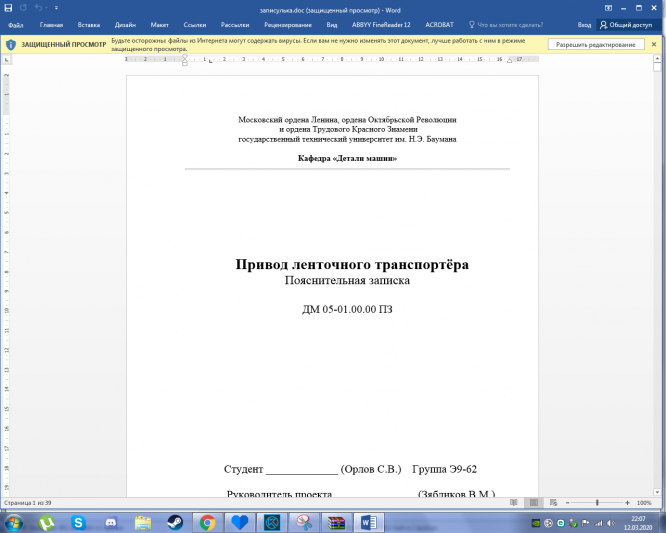Viewport: 666px width, 533px height.
Task: Click 'Страница 1 из 39' in status bar
Action: point(28,503)
